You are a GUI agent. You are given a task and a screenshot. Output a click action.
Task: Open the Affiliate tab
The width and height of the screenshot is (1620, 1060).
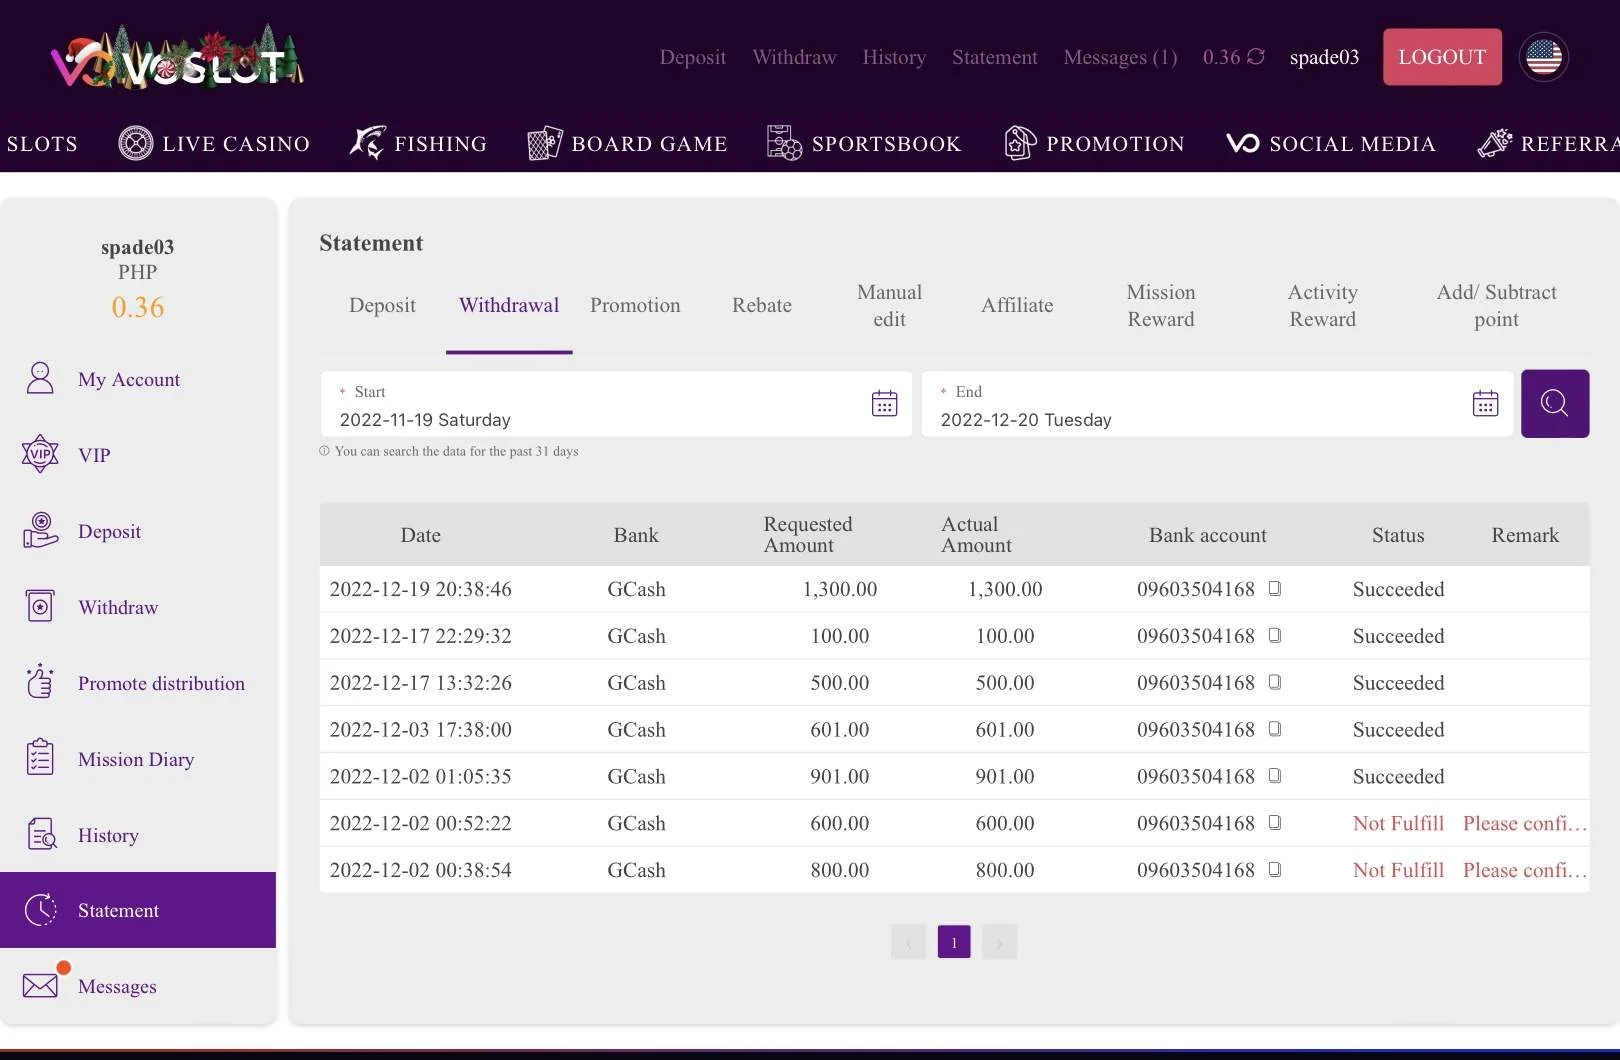(x=1017, y=306)
